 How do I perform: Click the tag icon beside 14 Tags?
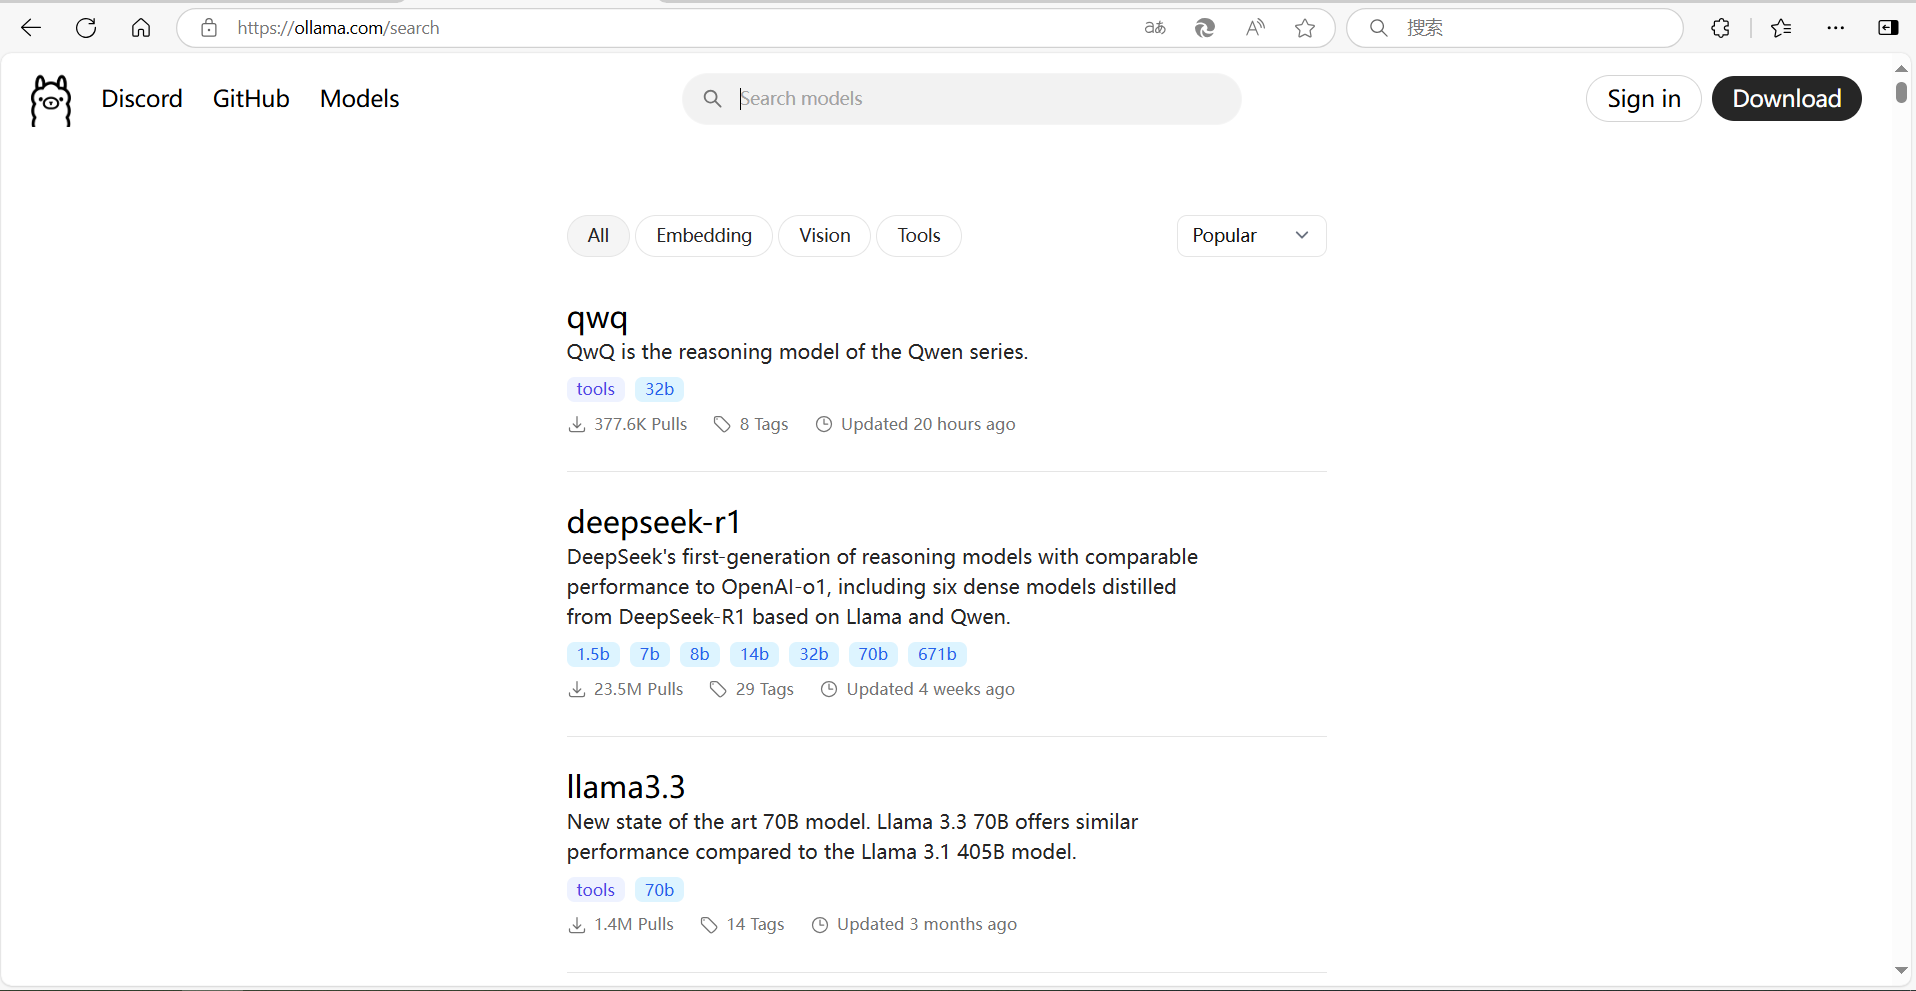click(x=709, y=925)
